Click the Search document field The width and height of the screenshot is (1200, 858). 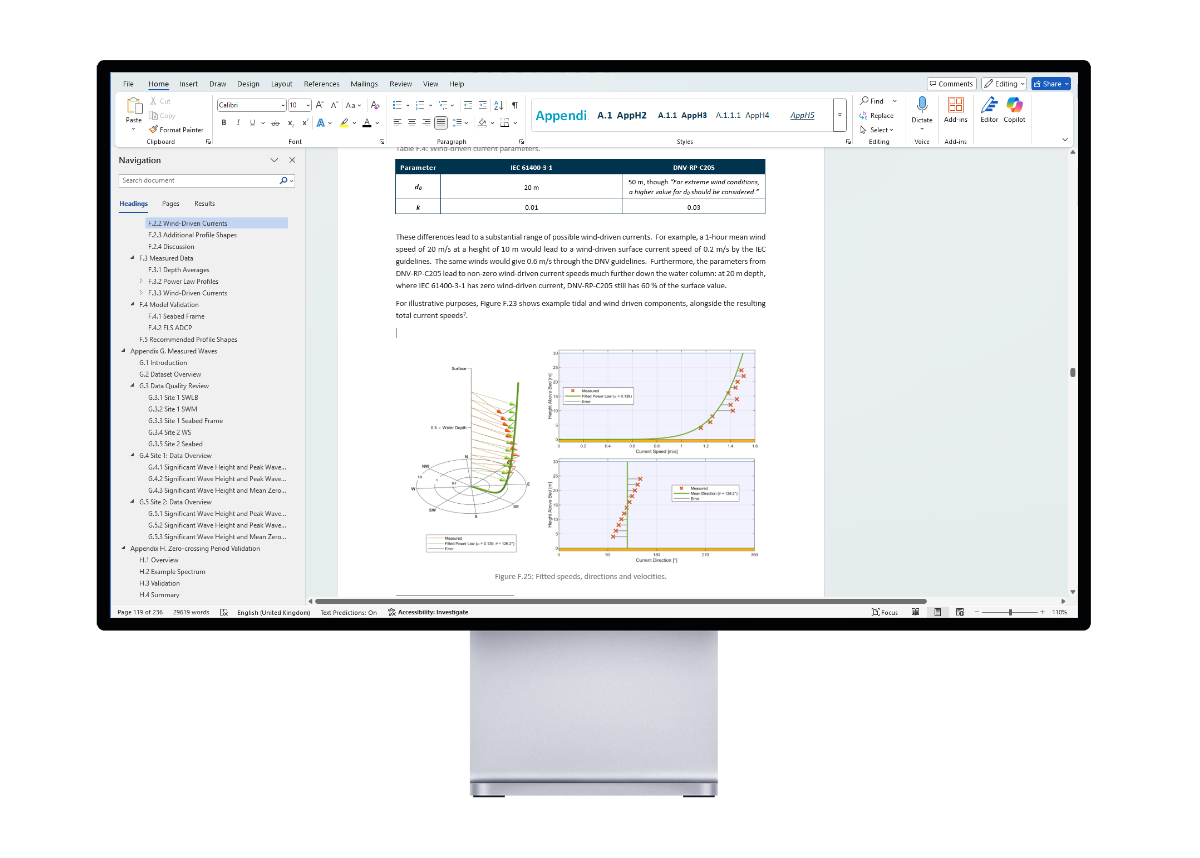pyautogui.click(x=197, y=181)
